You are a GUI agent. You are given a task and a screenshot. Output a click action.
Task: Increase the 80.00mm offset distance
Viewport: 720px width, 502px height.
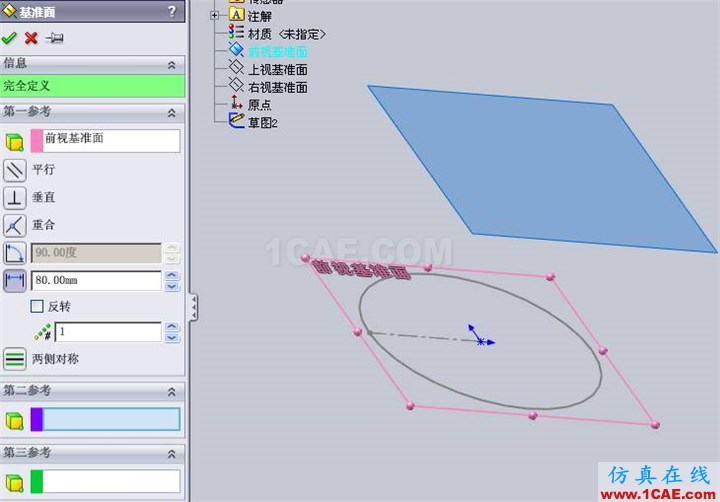point(172,275)
